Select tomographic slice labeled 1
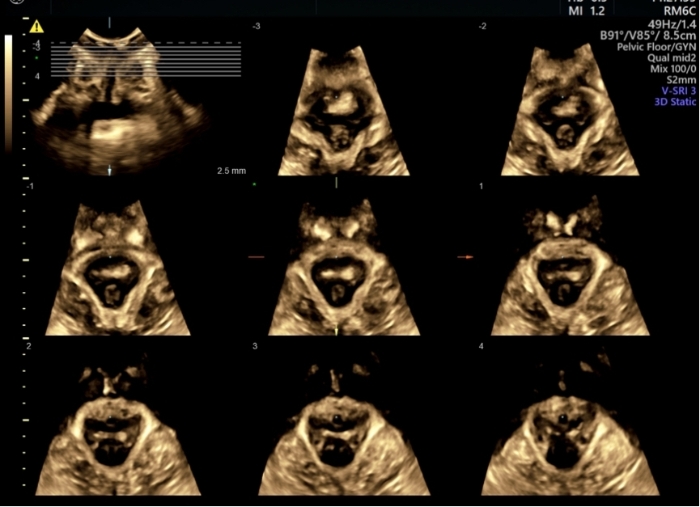 (570, 266)
